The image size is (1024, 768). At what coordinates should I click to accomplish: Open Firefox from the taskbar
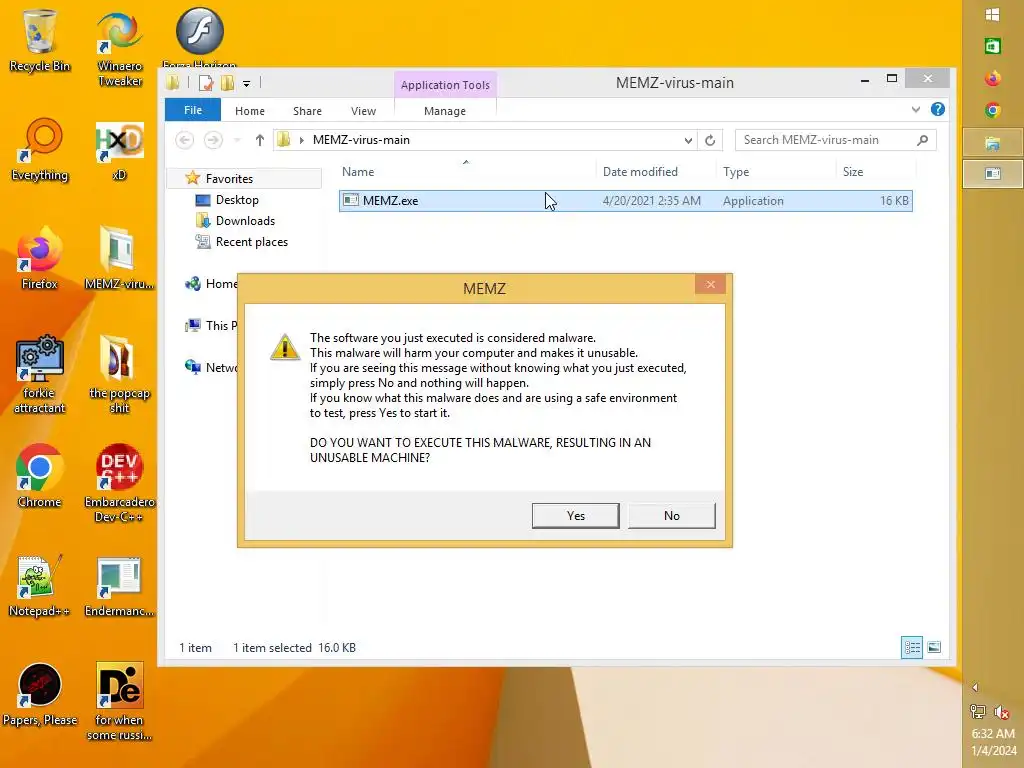[993, 78]
